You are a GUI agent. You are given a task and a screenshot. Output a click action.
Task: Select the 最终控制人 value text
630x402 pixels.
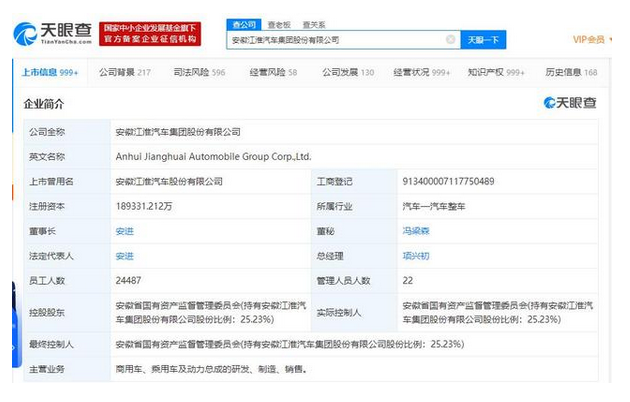point(290,344)
